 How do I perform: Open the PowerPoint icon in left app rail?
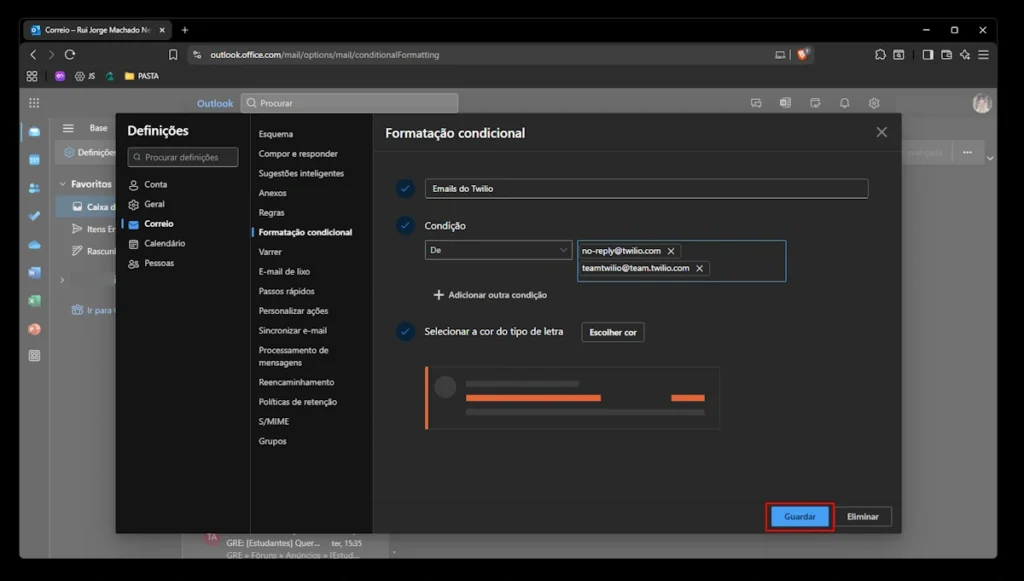34,329
